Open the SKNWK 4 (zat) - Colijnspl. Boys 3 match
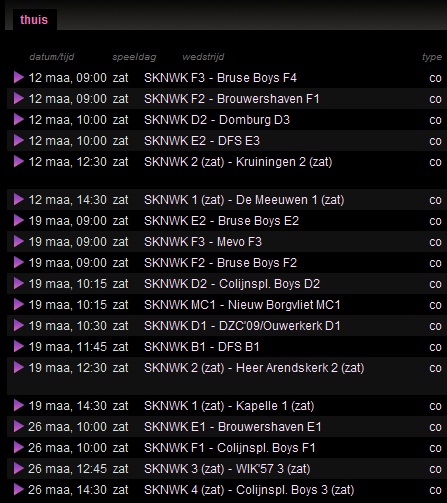The width and height of the screenshot is (447, 503). [249, 490]
